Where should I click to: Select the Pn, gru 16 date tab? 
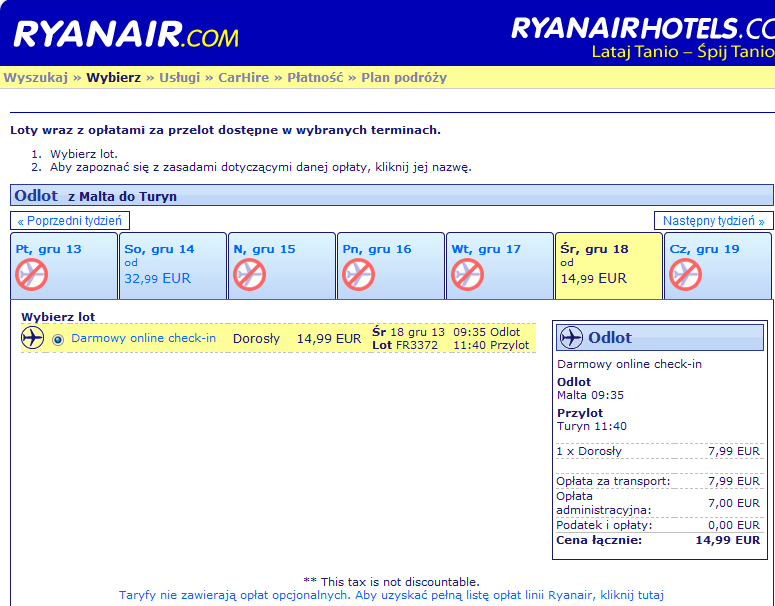point(391,266)
